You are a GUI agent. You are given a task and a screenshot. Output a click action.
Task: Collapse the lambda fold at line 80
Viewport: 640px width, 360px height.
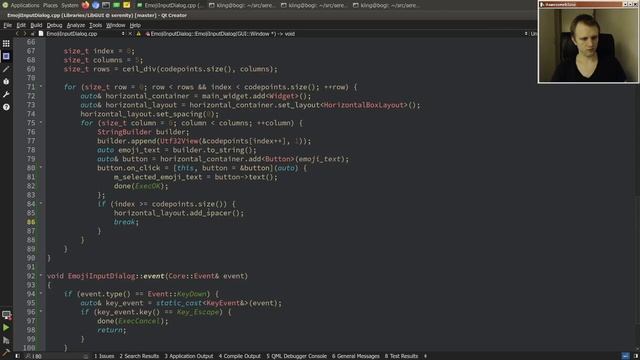(x=41, y=167)
